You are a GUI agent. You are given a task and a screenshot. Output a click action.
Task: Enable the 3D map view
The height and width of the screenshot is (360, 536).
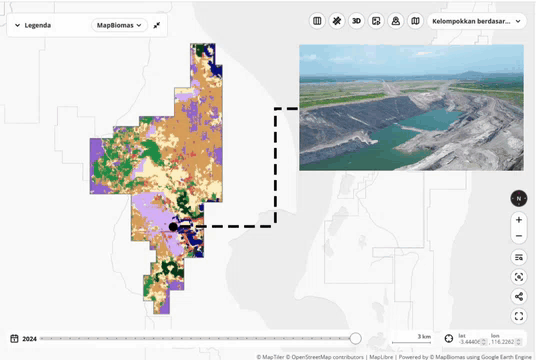(x=356, y=21)
